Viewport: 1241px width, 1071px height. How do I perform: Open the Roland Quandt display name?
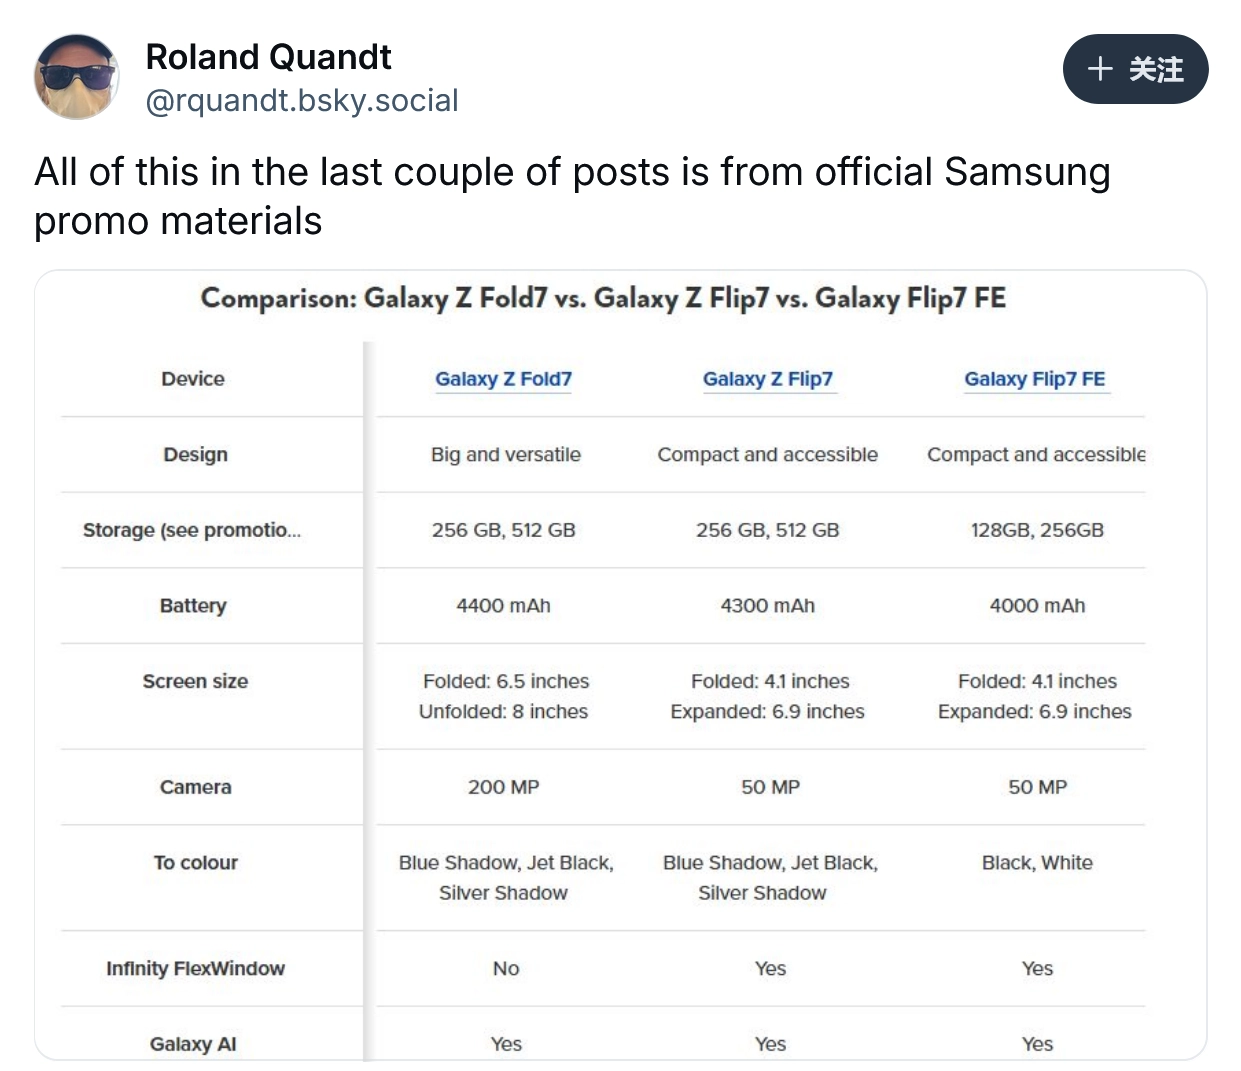point(268,57)
